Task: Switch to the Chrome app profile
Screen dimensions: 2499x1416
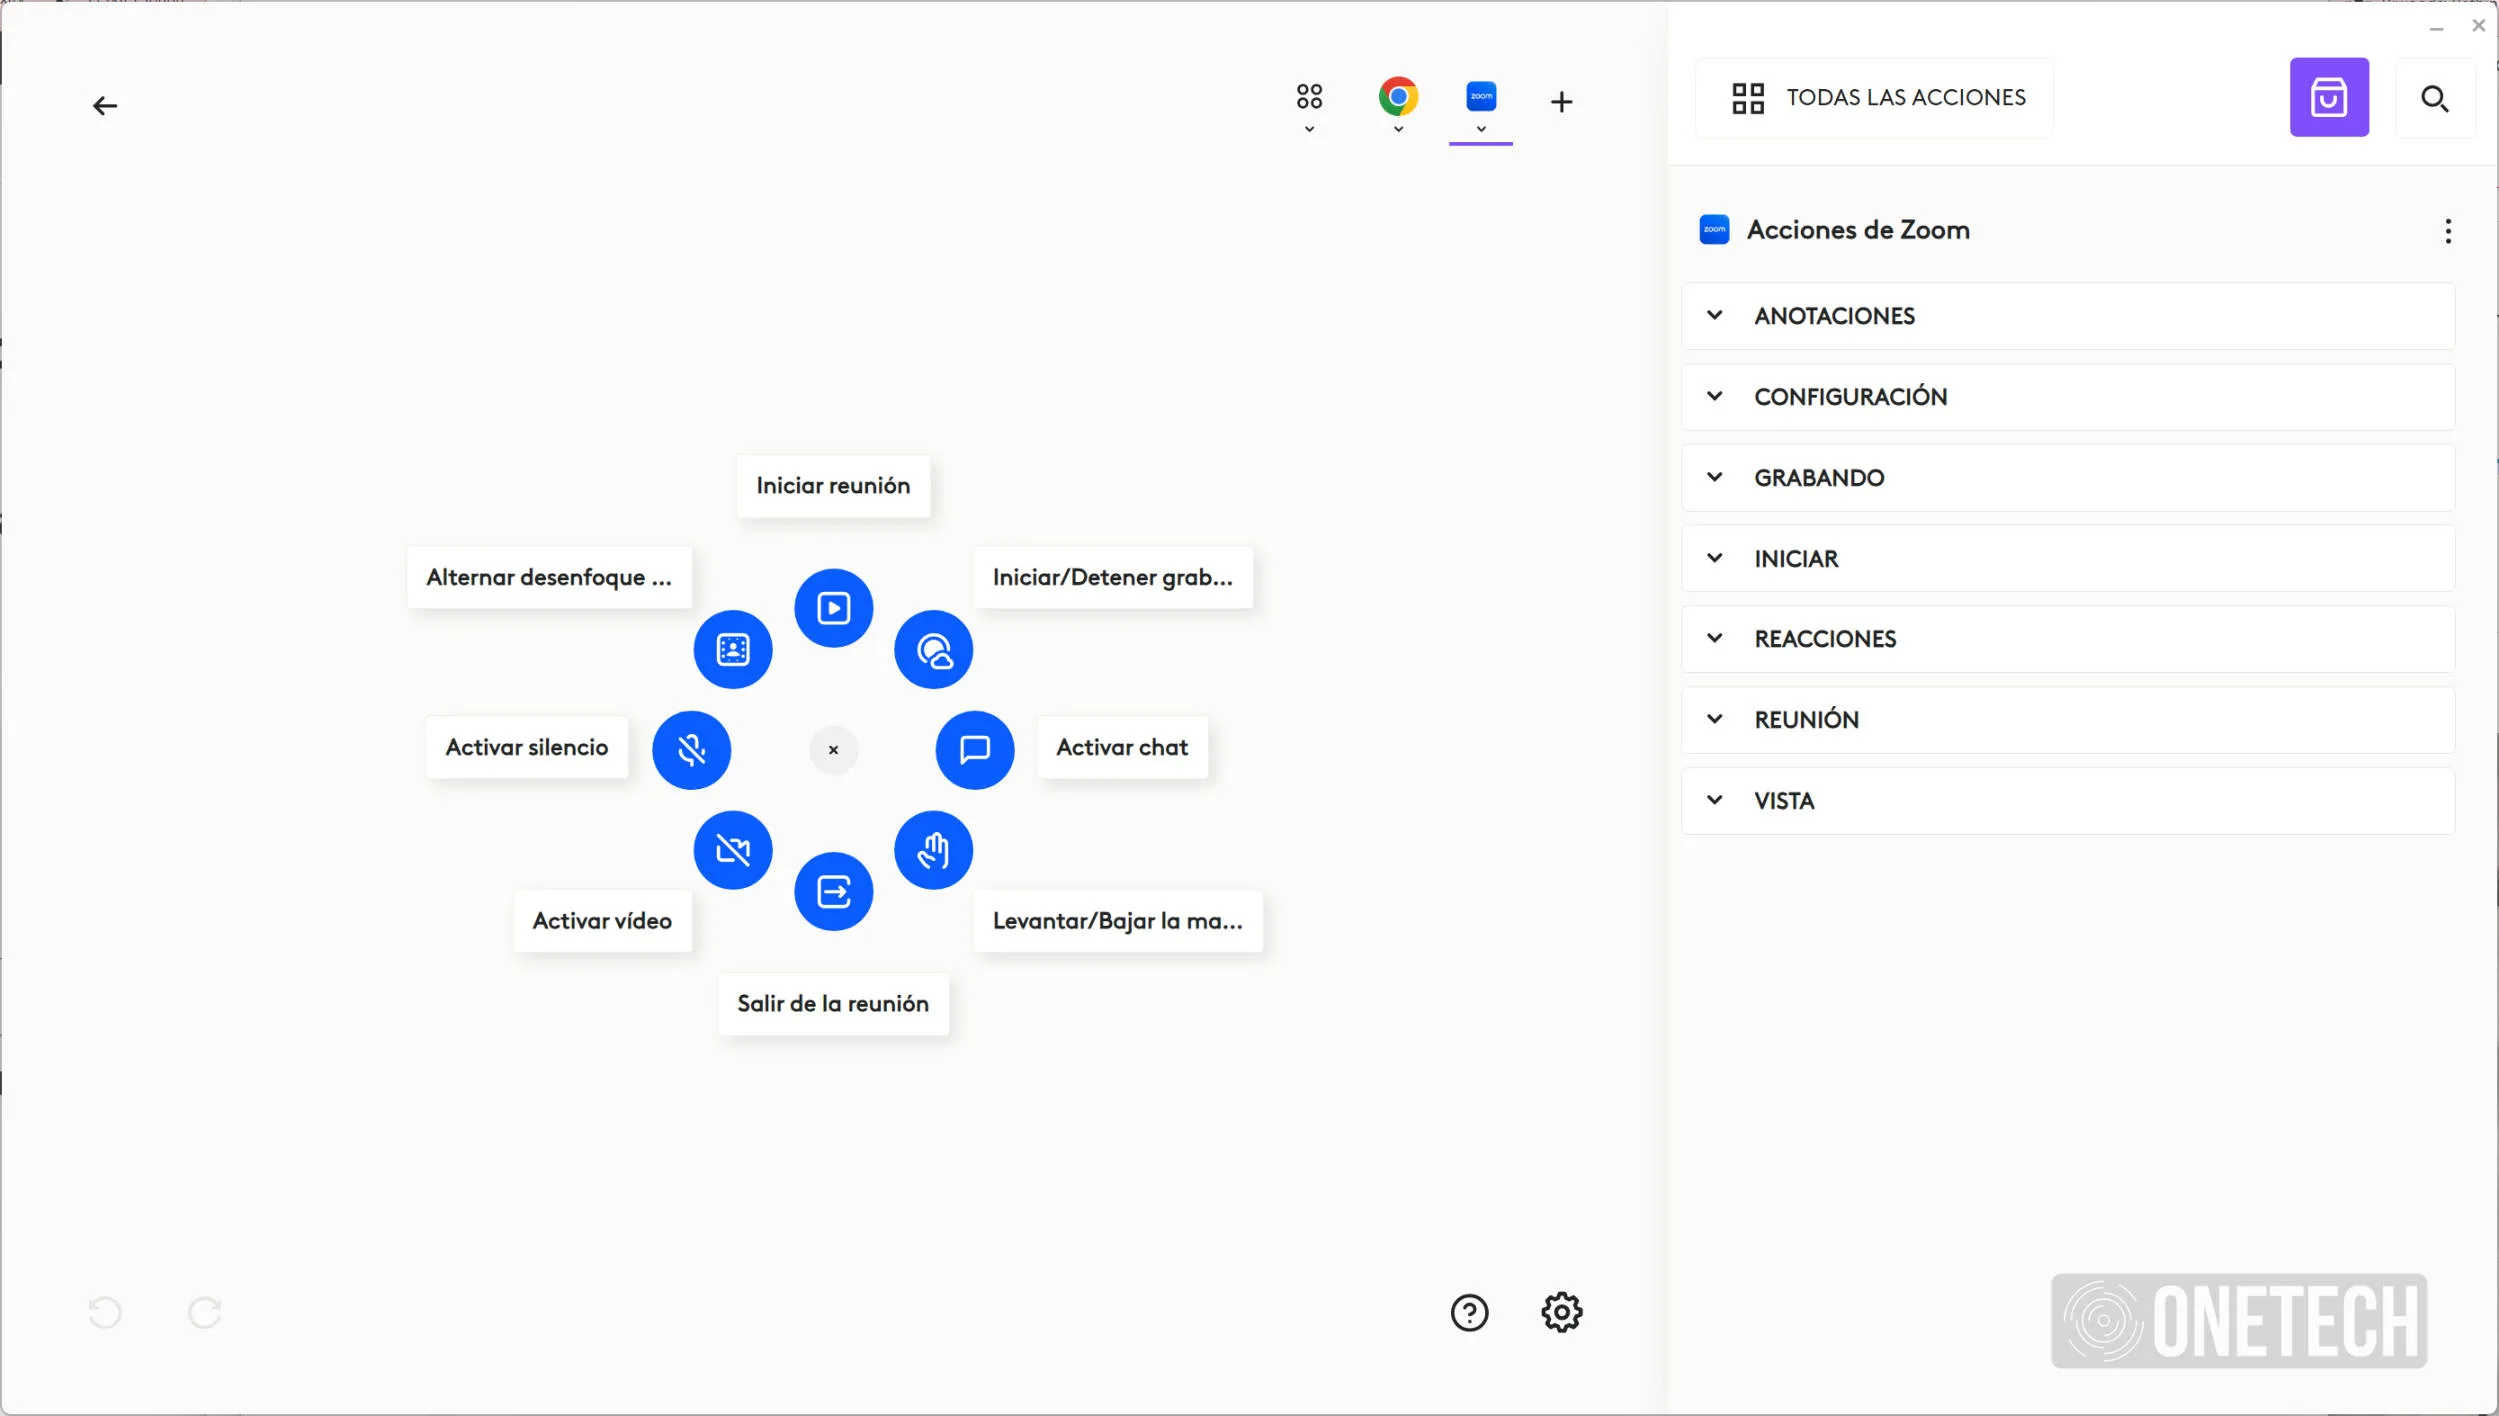Action: [1397, 97]
